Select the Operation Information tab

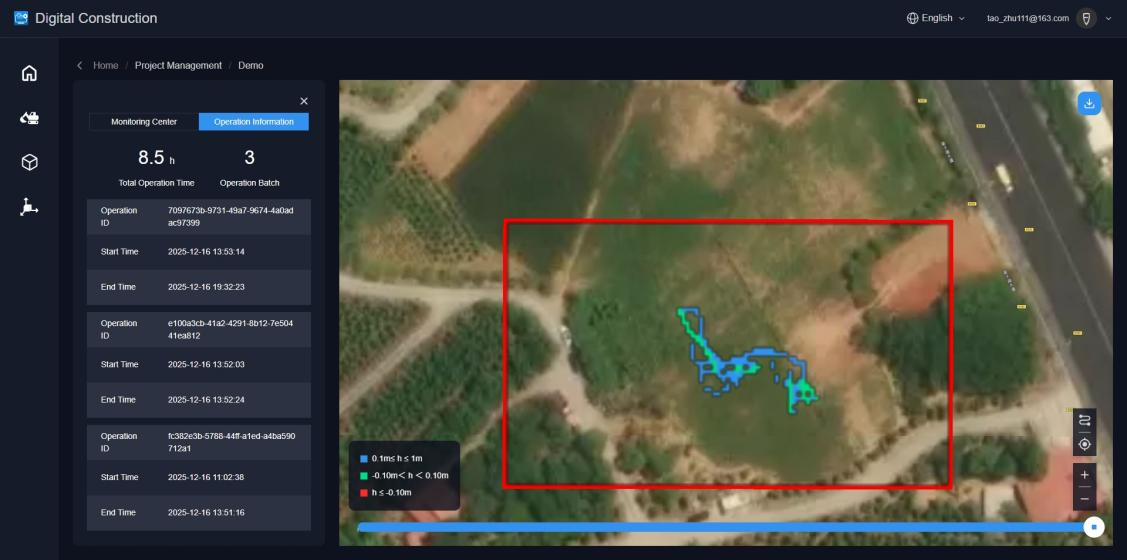coord(254,122)
